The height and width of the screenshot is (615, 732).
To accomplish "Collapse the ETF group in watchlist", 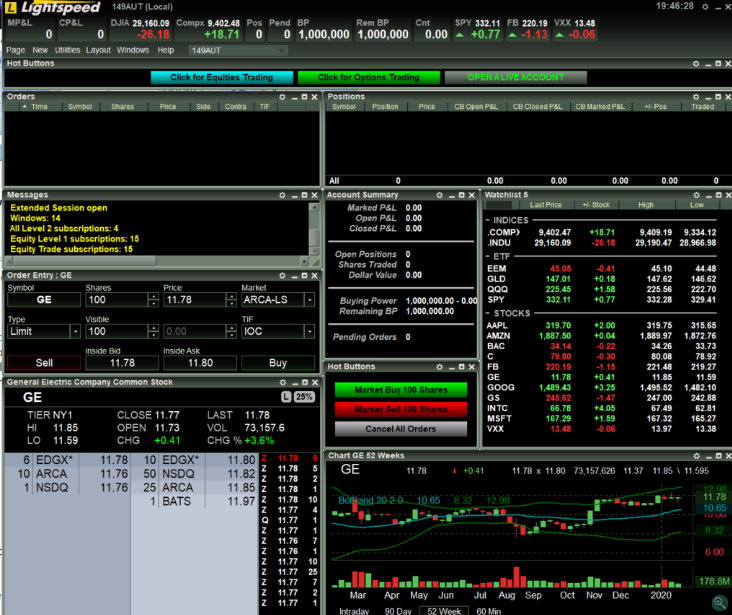I will click(487, 257).
